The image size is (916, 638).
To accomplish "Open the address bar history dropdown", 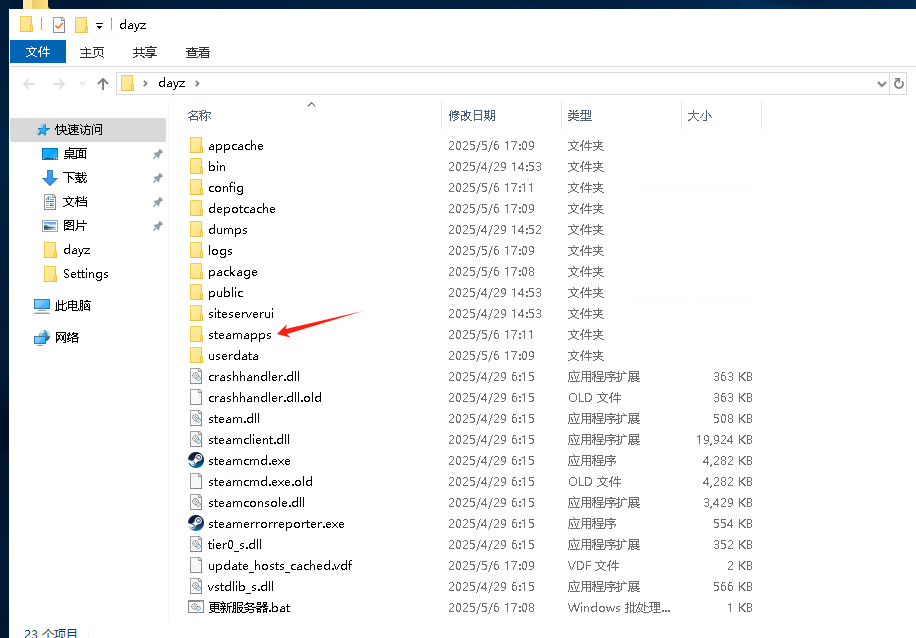I will pyautogui.click(x=882, y=84).
